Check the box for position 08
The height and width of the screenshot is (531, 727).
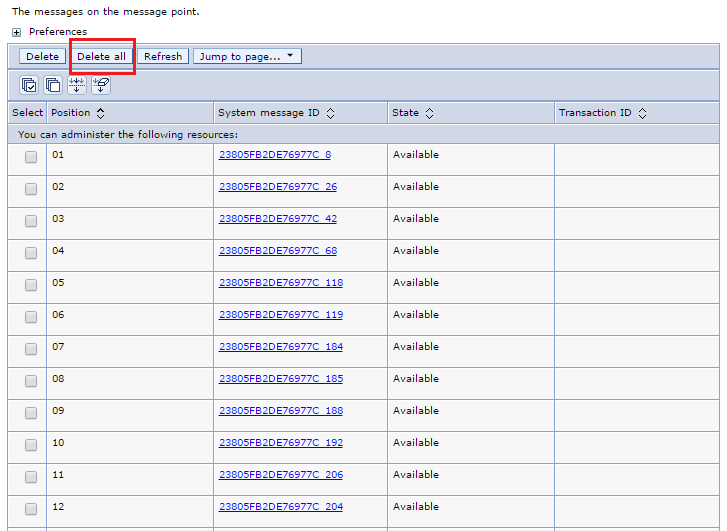coord(31,381)
